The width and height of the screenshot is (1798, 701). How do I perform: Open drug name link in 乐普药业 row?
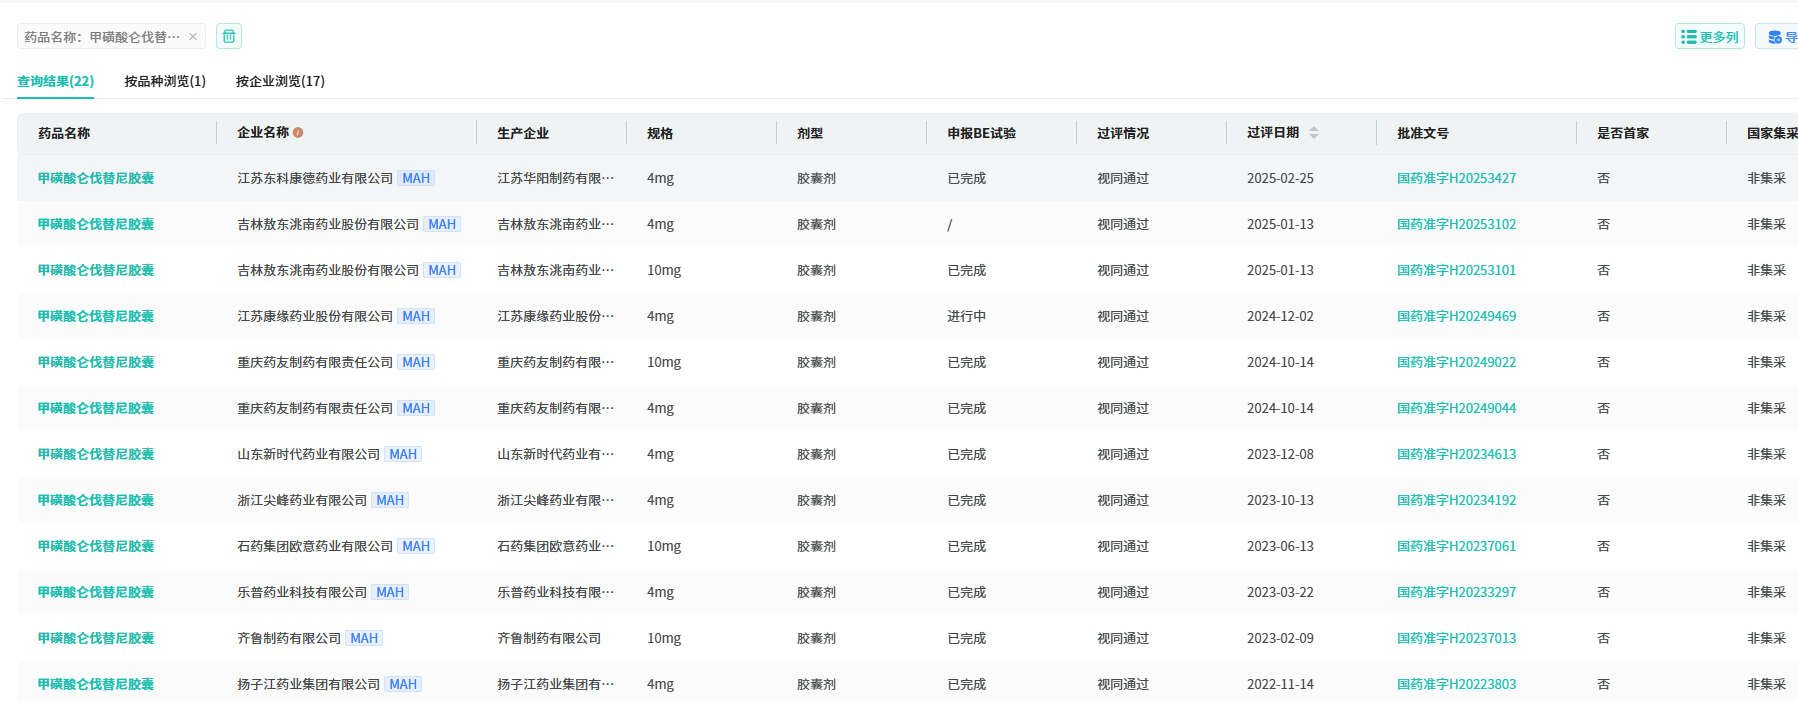[96, 592]
